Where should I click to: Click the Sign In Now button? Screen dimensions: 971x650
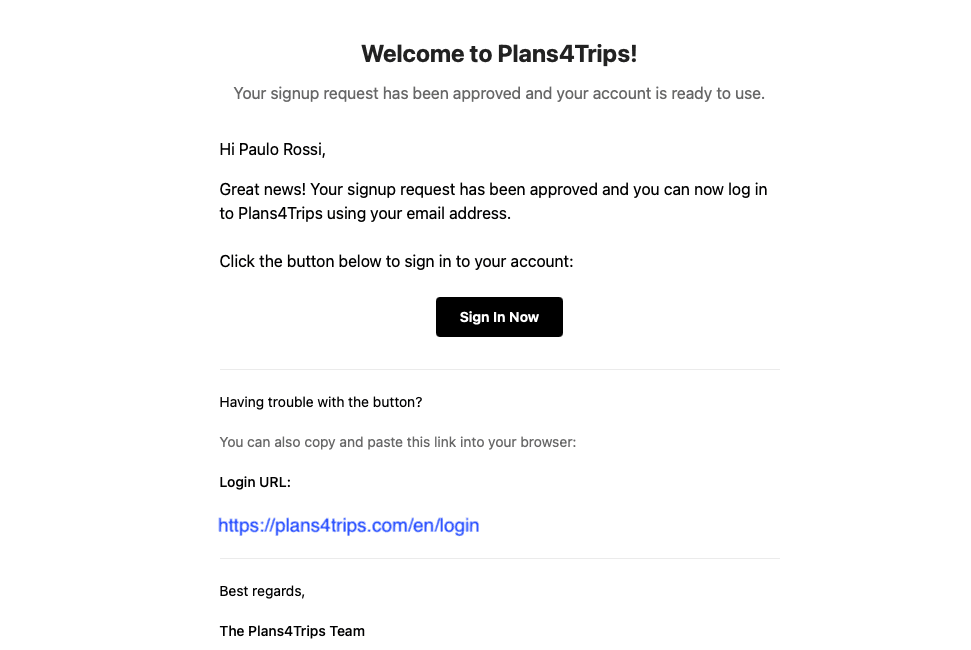[x=499, y=316]
